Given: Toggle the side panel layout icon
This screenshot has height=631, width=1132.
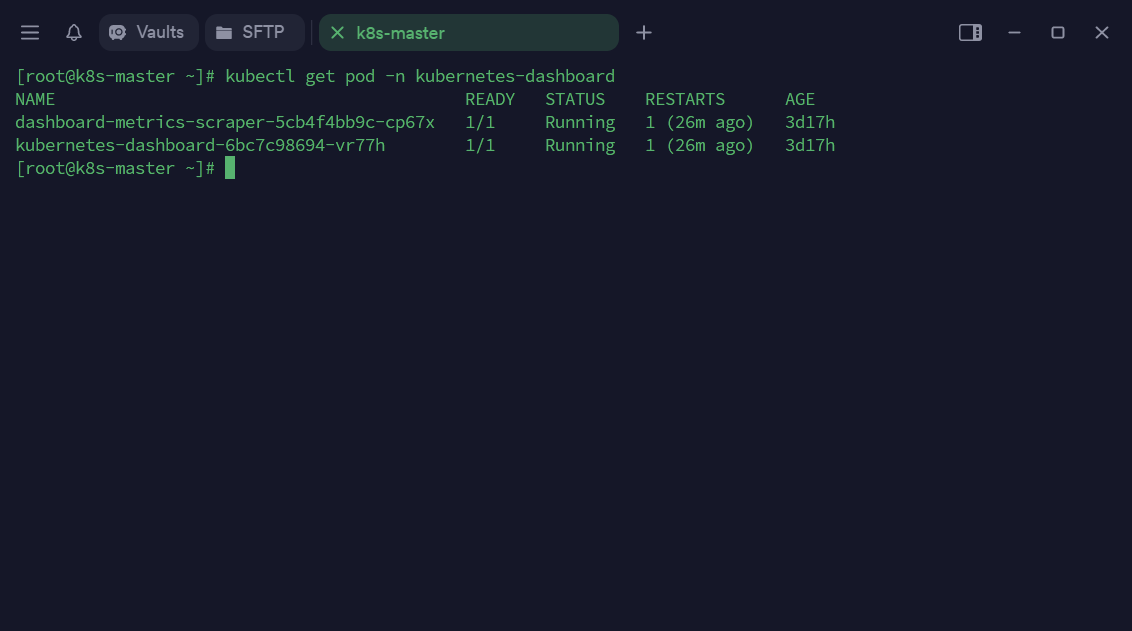Looking at the screenshot, I should tap(970, 33).
